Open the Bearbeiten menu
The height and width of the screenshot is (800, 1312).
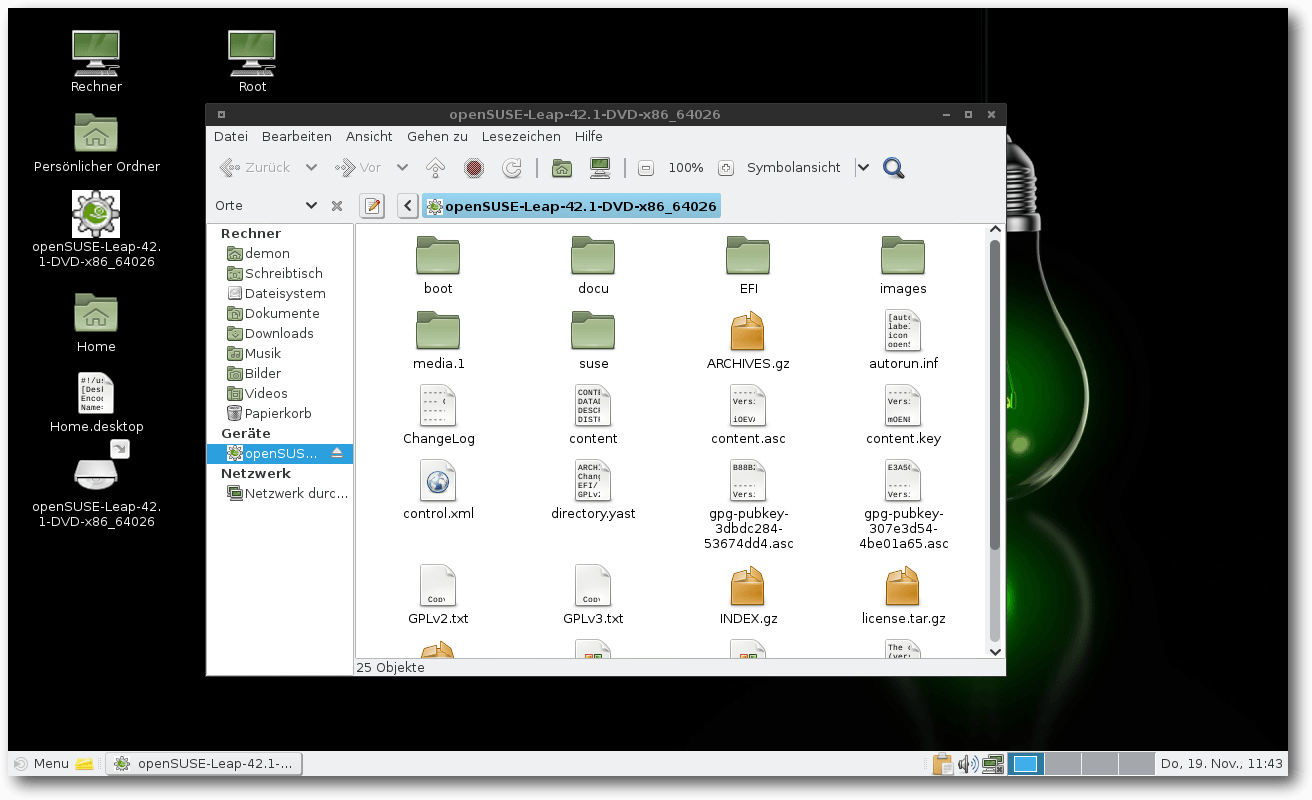coord(297,137)
